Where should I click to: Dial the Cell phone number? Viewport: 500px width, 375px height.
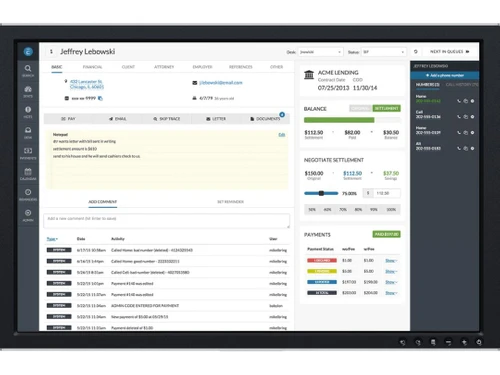point(459,117)
